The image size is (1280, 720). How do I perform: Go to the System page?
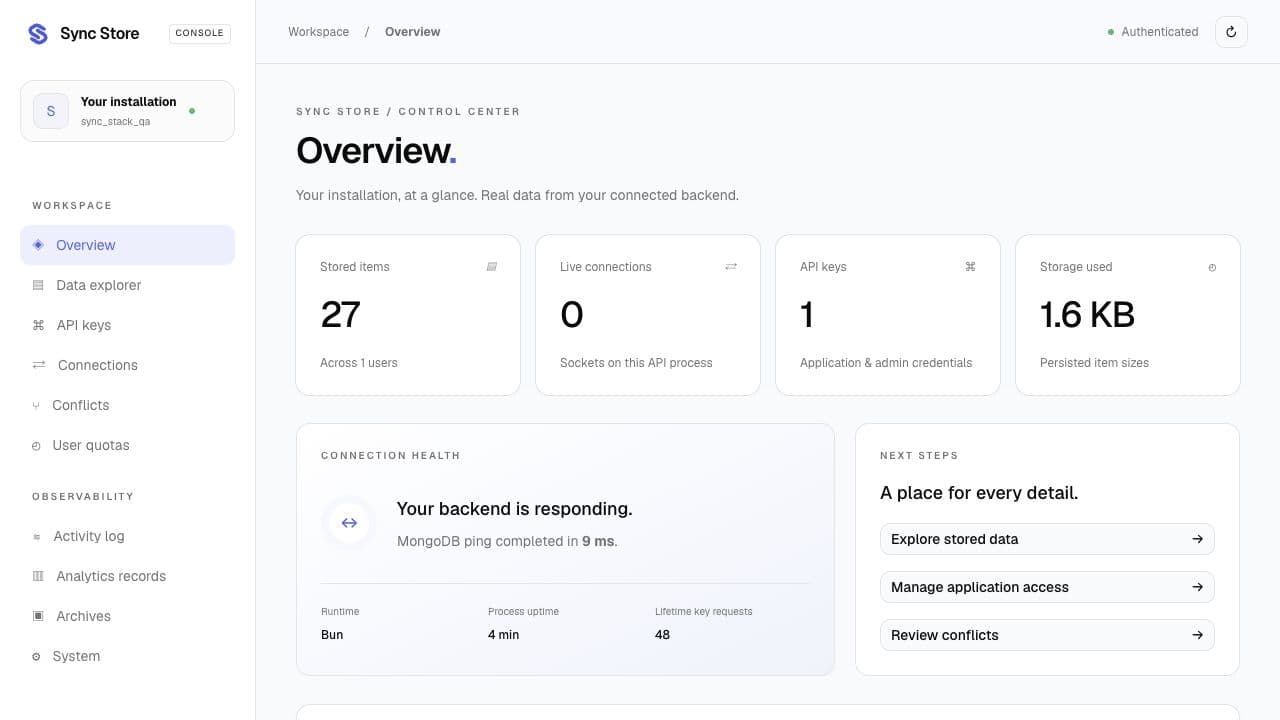127,656
